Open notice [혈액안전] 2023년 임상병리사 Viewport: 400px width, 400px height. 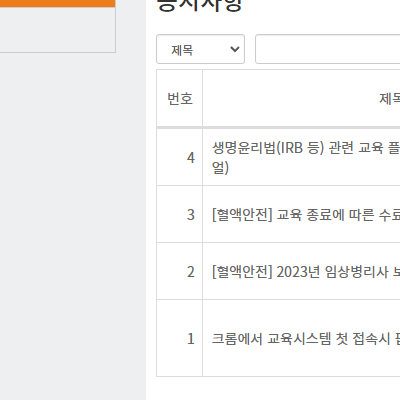tap(306, 272)
